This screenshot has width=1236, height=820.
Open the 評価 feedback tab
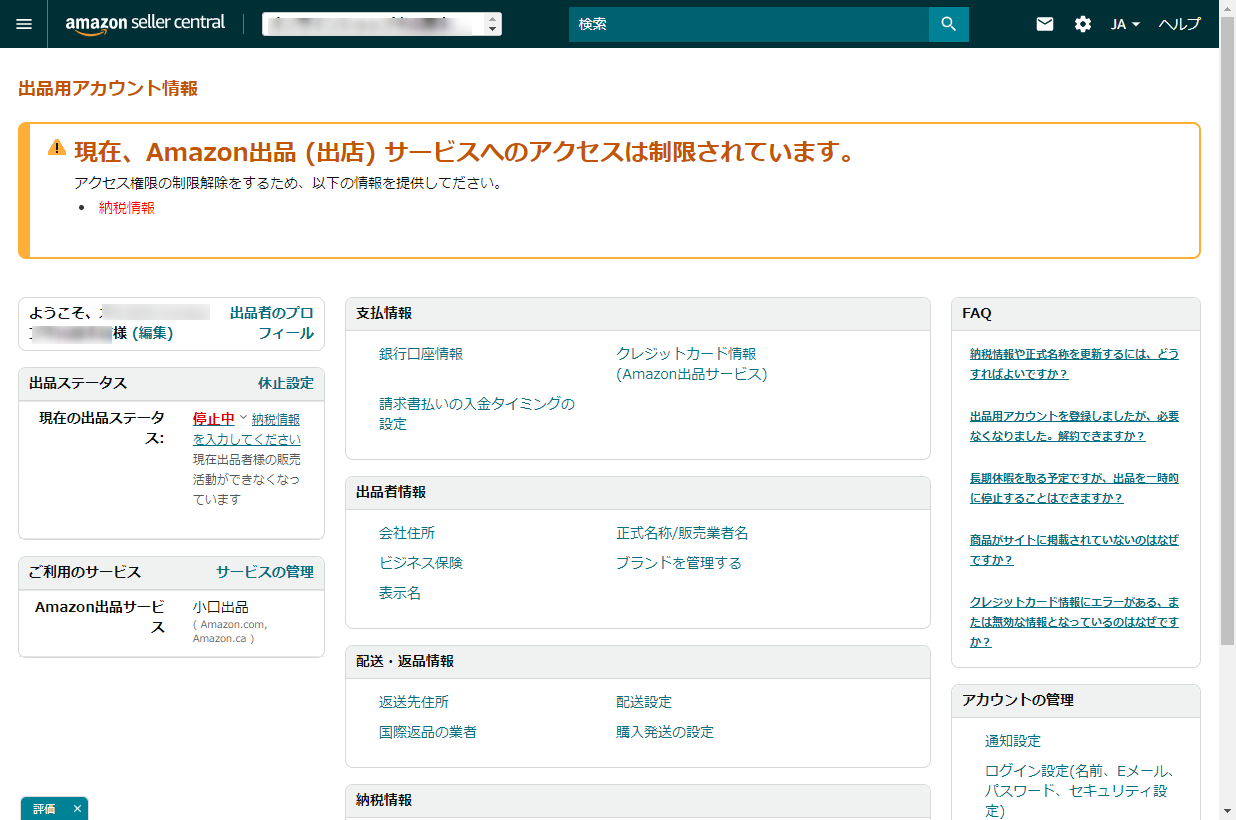pos(45,809)
